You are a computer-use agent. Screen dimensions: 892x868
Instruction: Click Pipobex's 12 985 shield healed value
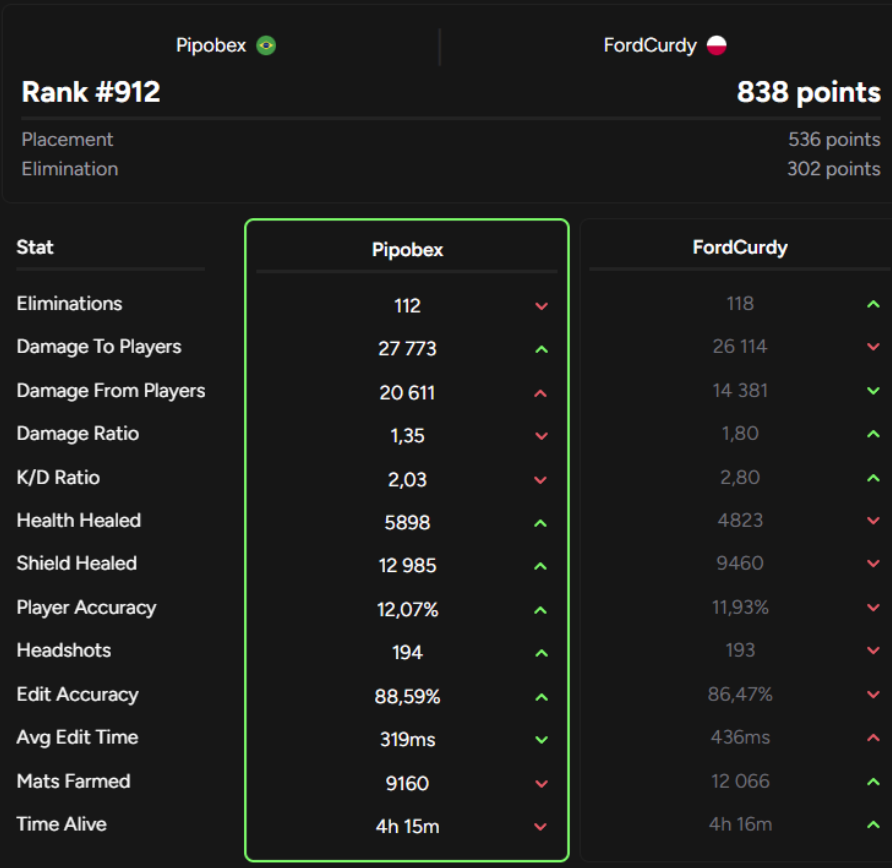(x=407, y=566)
